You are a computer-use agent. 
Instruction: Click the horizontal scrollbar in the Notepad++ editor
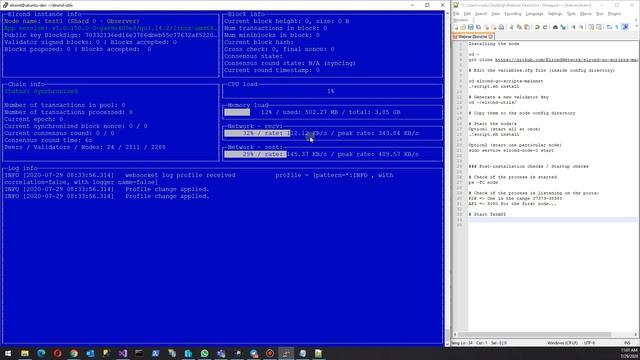[535, 334]
